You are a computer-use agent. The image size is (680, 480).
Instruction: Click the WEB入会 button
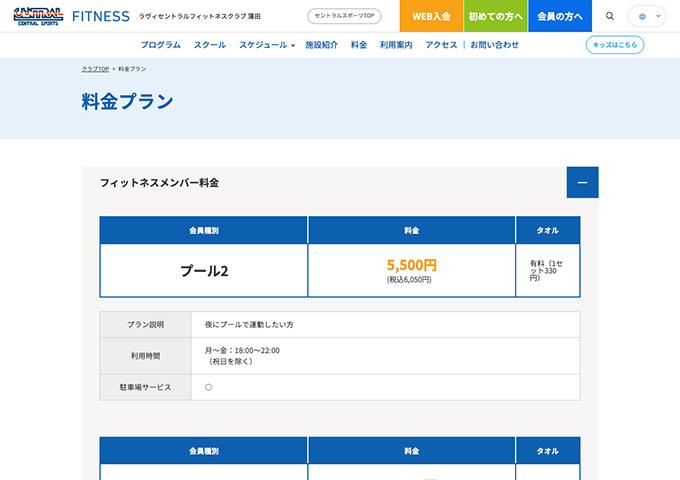click(x=431, y=16)
